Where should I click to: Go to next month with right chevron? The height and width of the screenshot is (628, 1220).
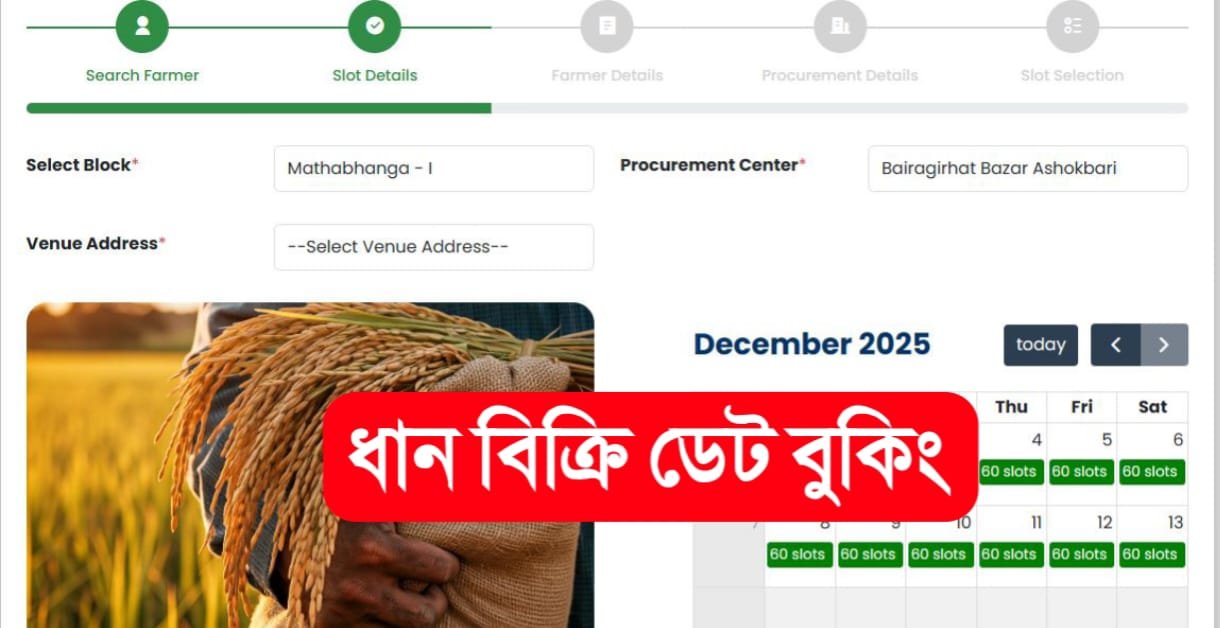pyautogui.click(x=1164, y=345)
